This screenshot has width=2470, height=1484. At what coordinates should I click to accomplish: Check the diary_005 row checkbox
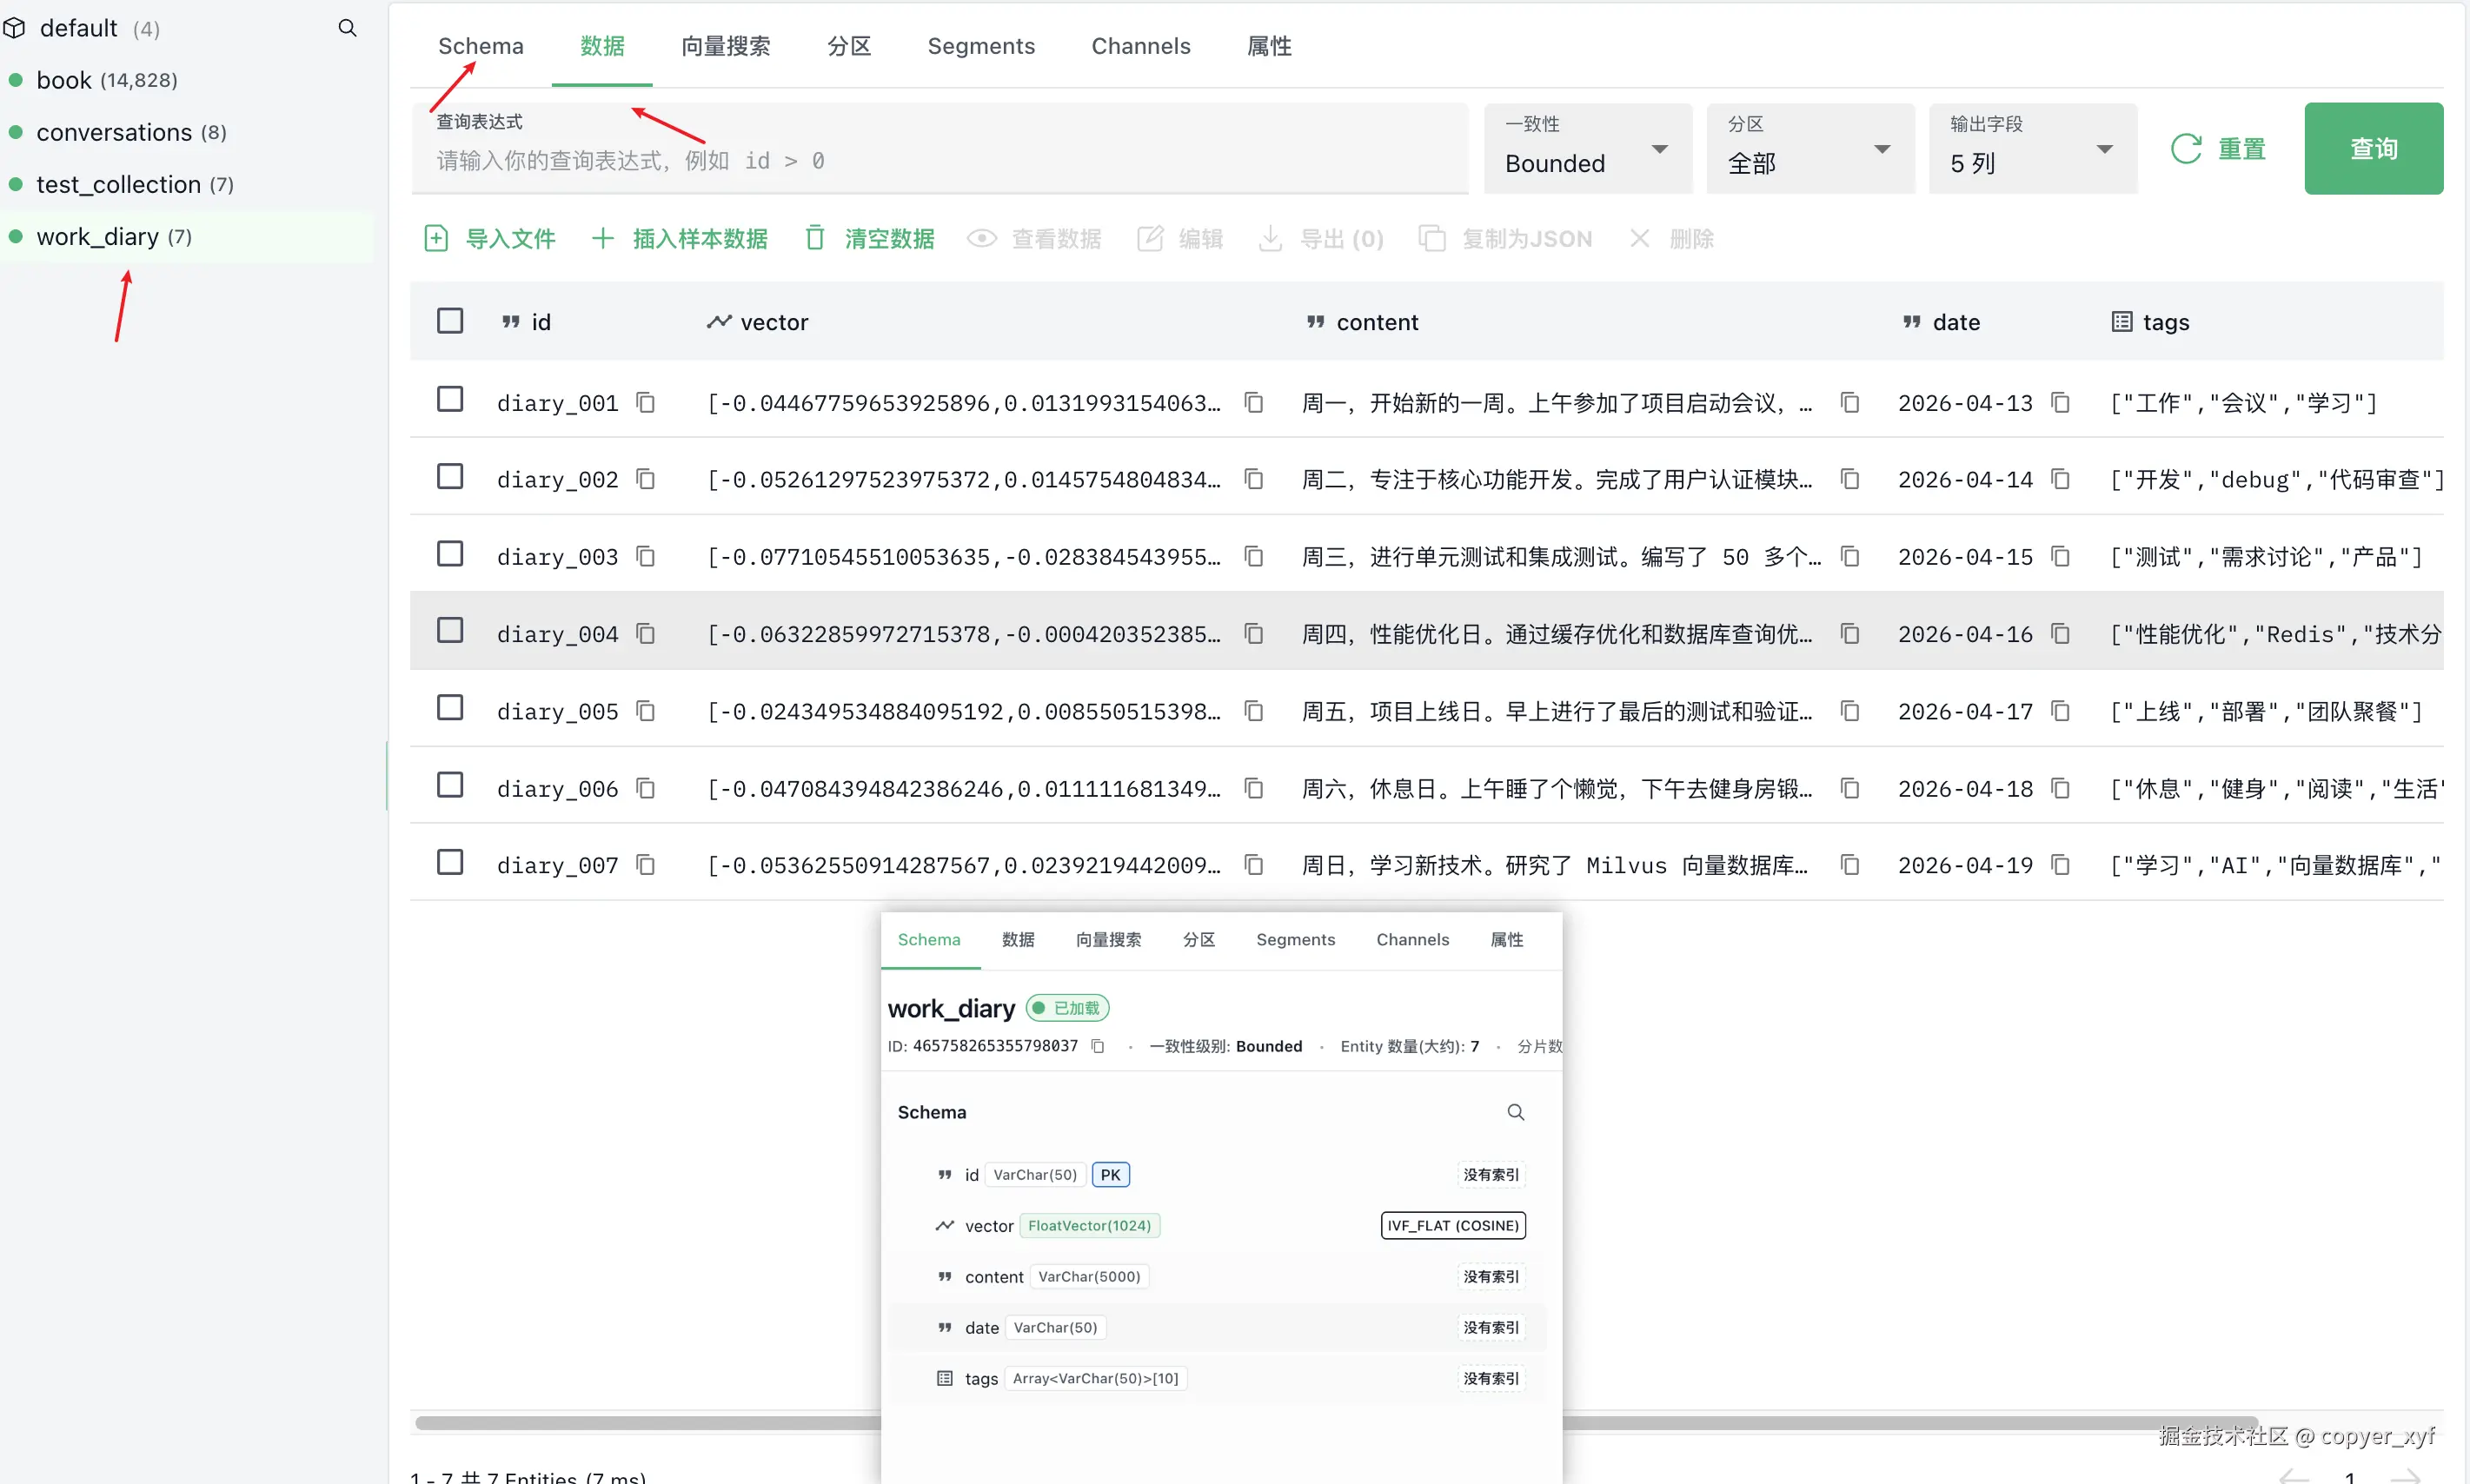coord(450,707)
